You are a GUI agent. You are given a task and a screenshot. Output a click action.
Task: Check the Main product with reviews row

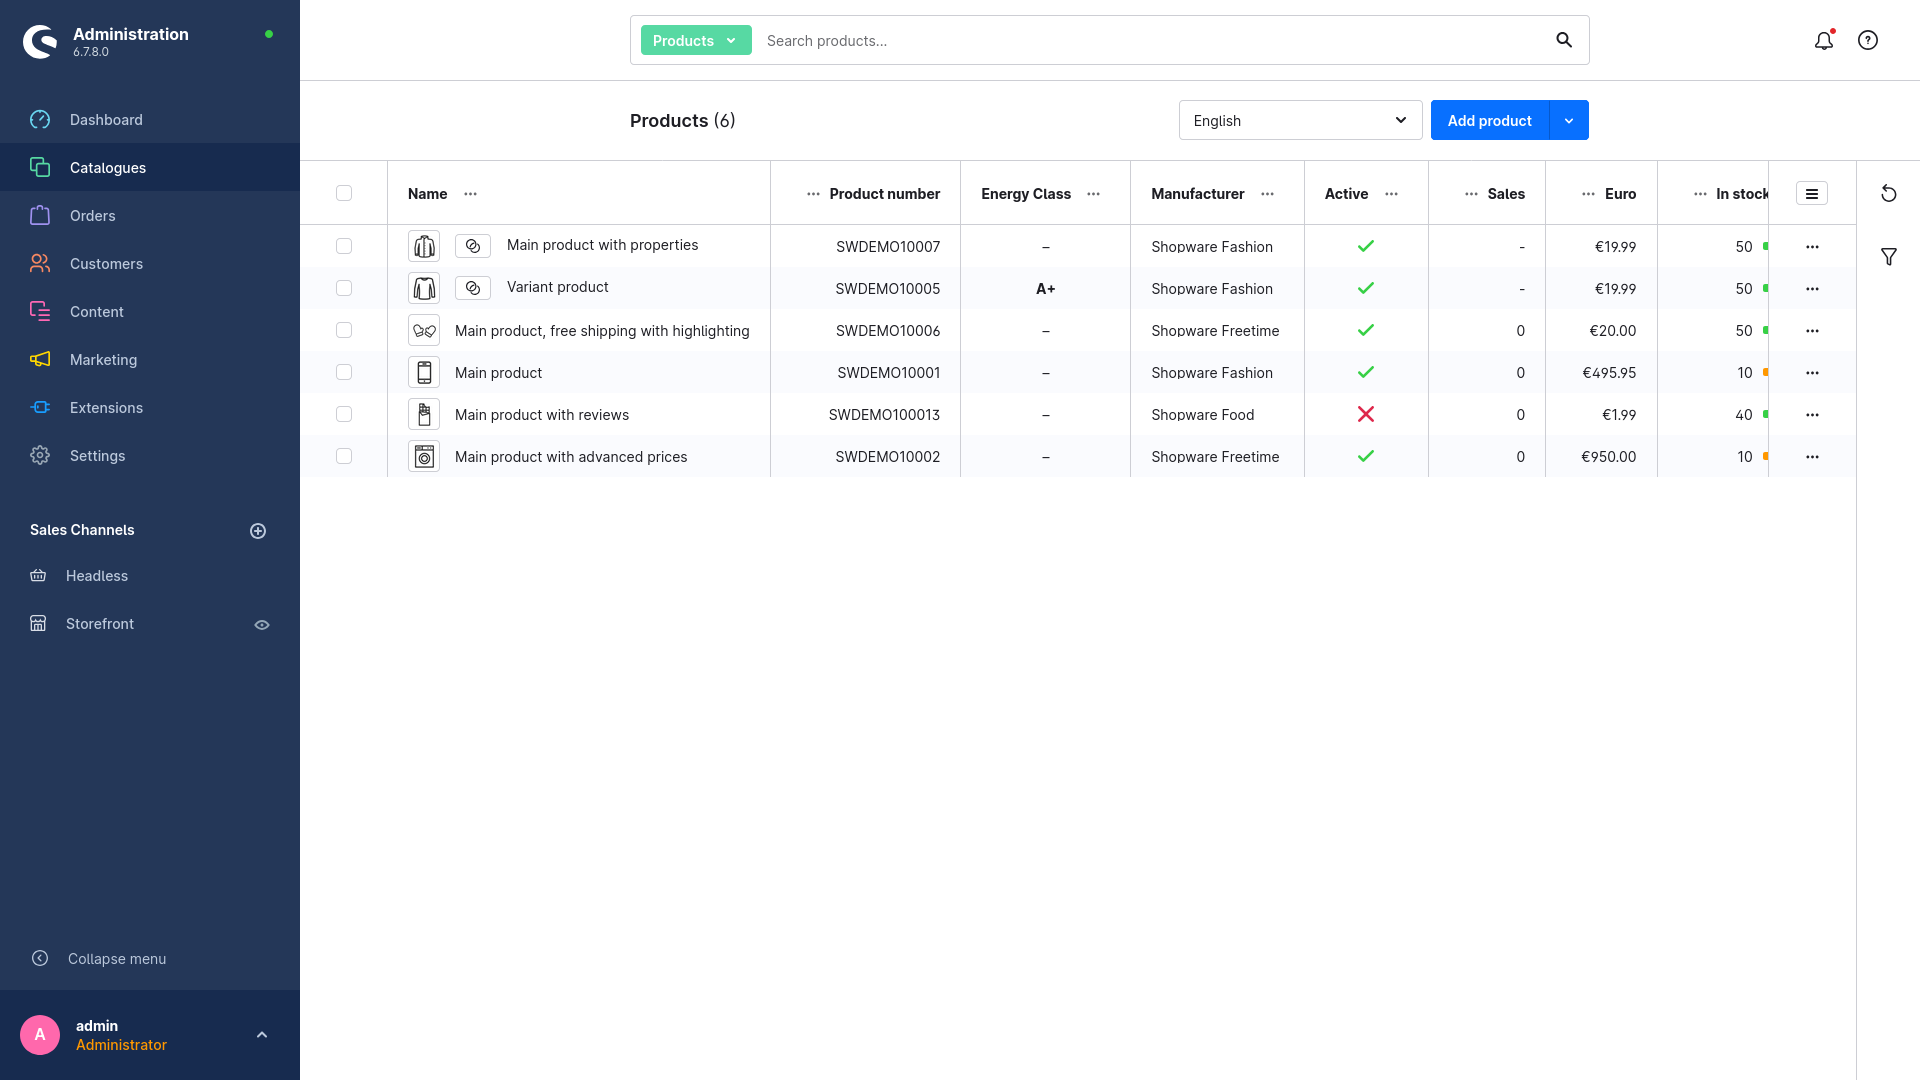[344, 414]
